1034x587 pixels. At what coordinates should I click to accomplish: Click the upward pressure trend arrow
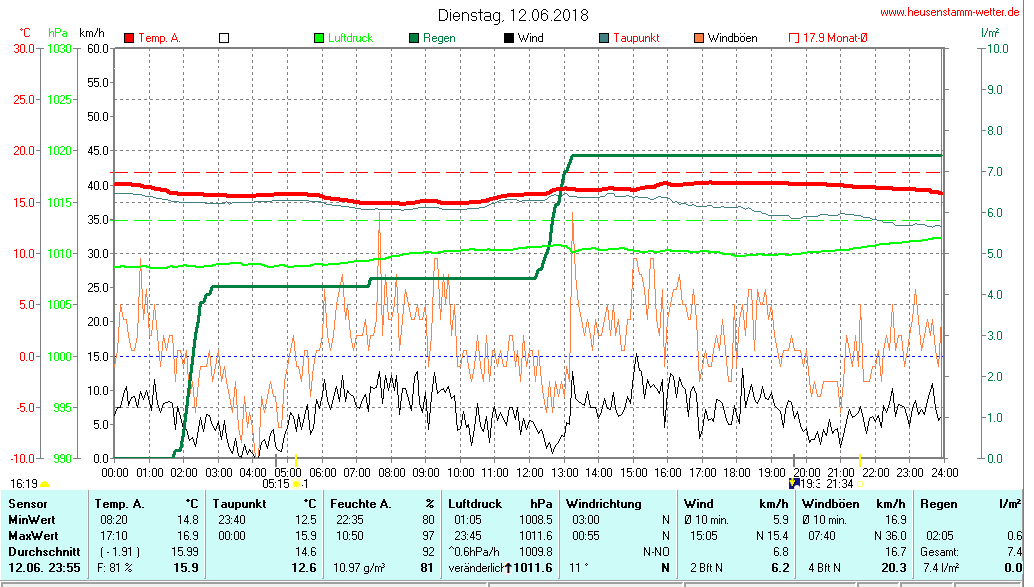(508, 568)
